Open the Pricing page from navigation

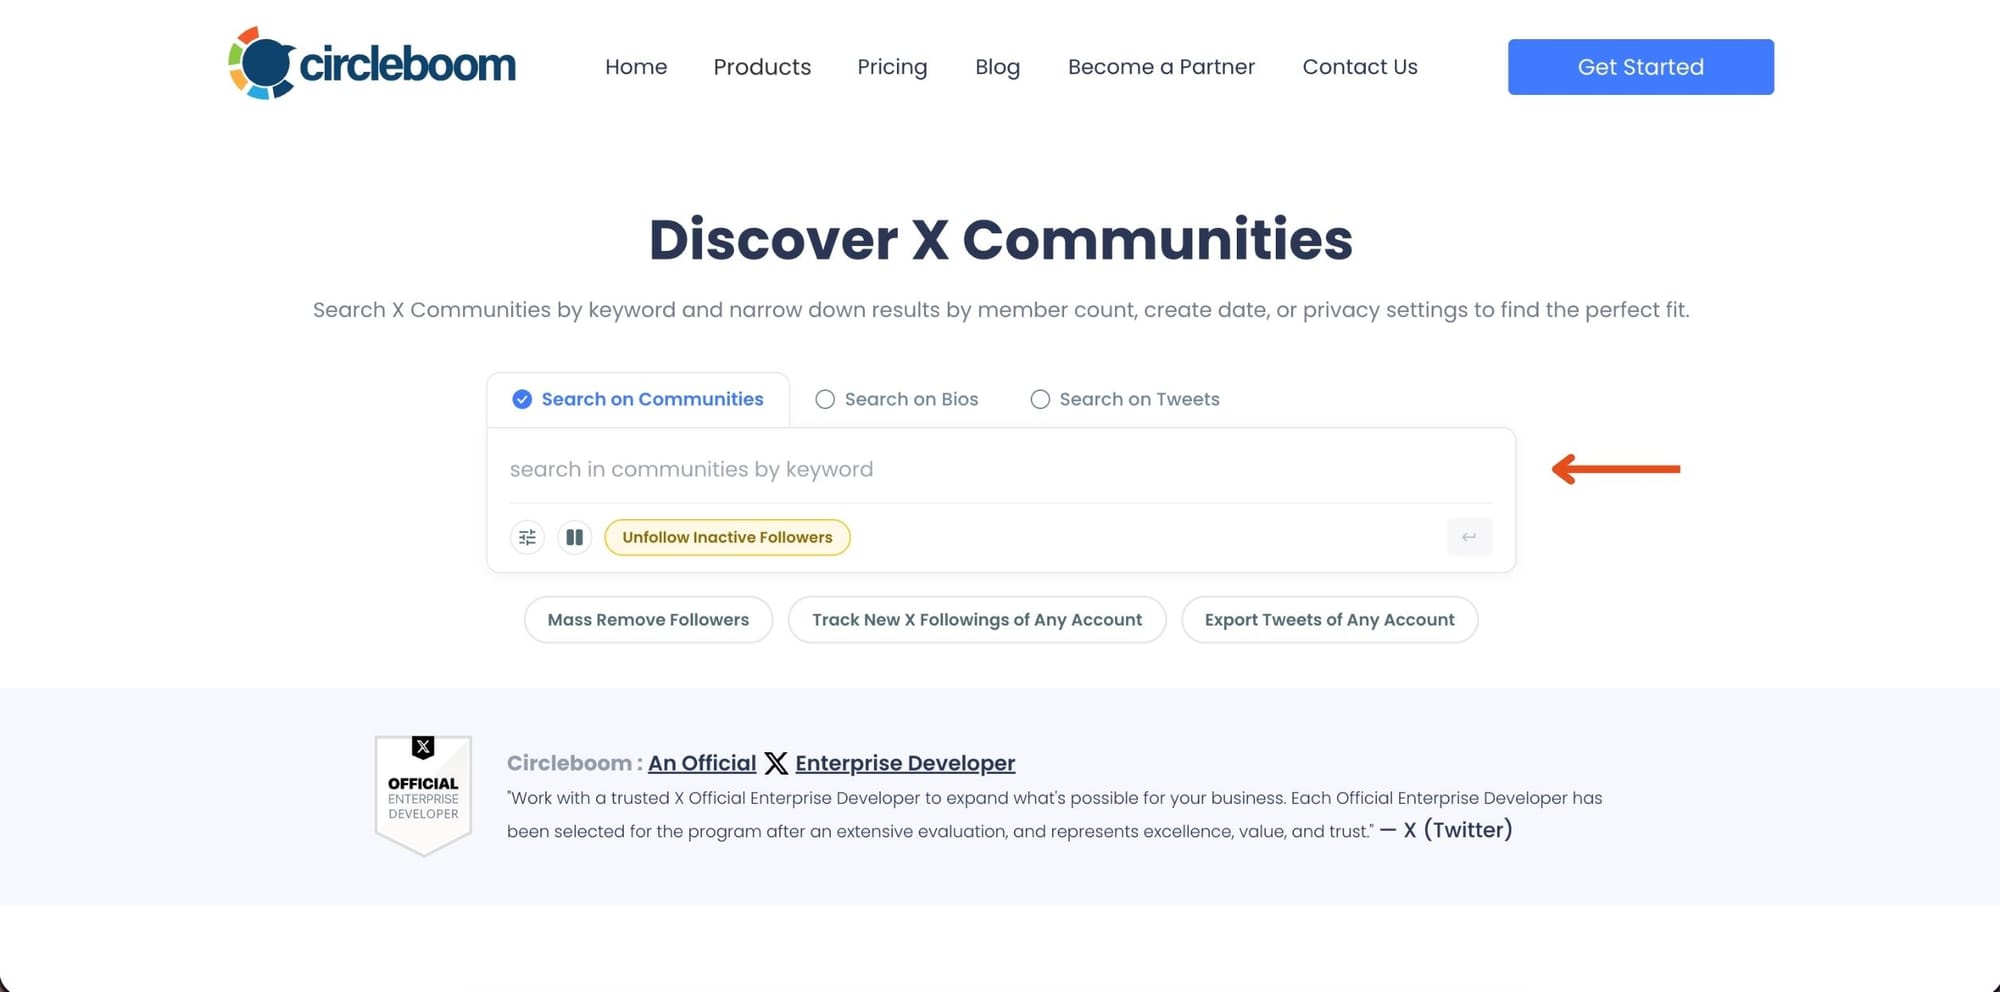coord(892,67)
